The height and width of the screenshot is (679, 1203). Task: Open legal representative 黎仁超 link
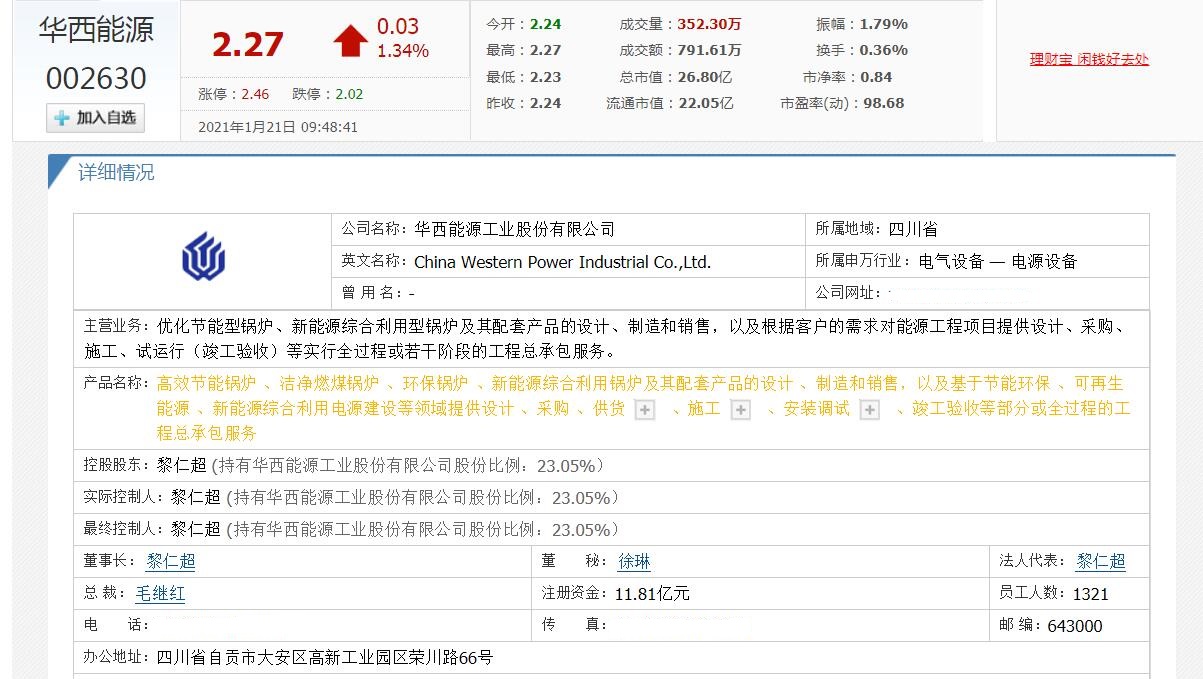(1101, 561)
